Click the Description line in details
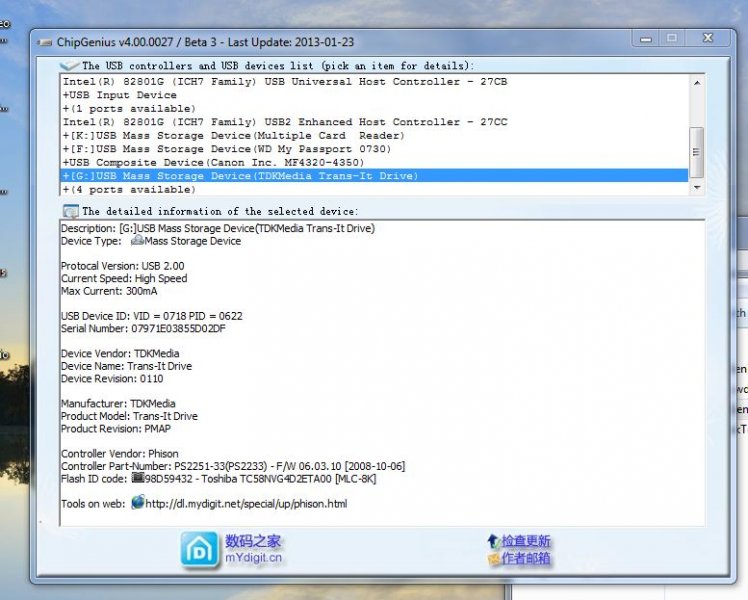 pos(218,228)
